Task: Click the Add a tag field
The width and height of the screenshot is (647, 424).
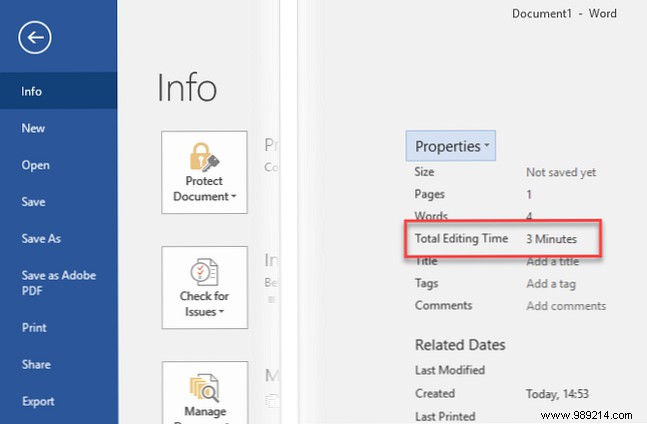Action: tap(551, 284)
